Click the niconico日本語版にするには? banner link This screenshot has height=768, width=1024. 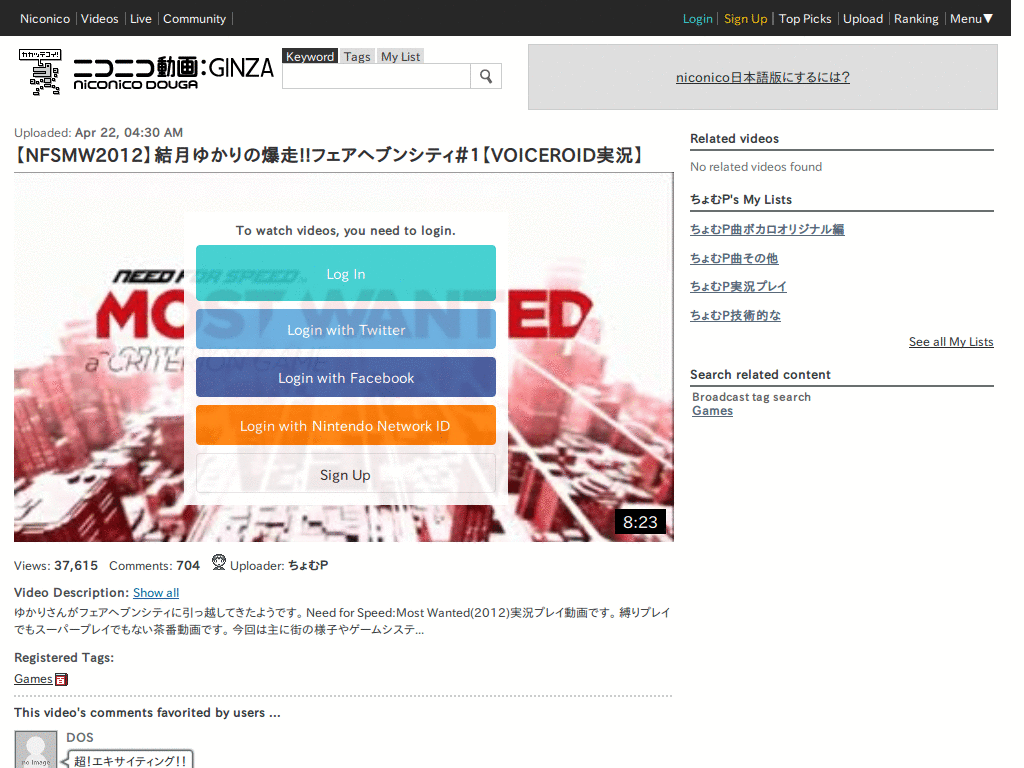pyautogui.click(x=763, y=77)
